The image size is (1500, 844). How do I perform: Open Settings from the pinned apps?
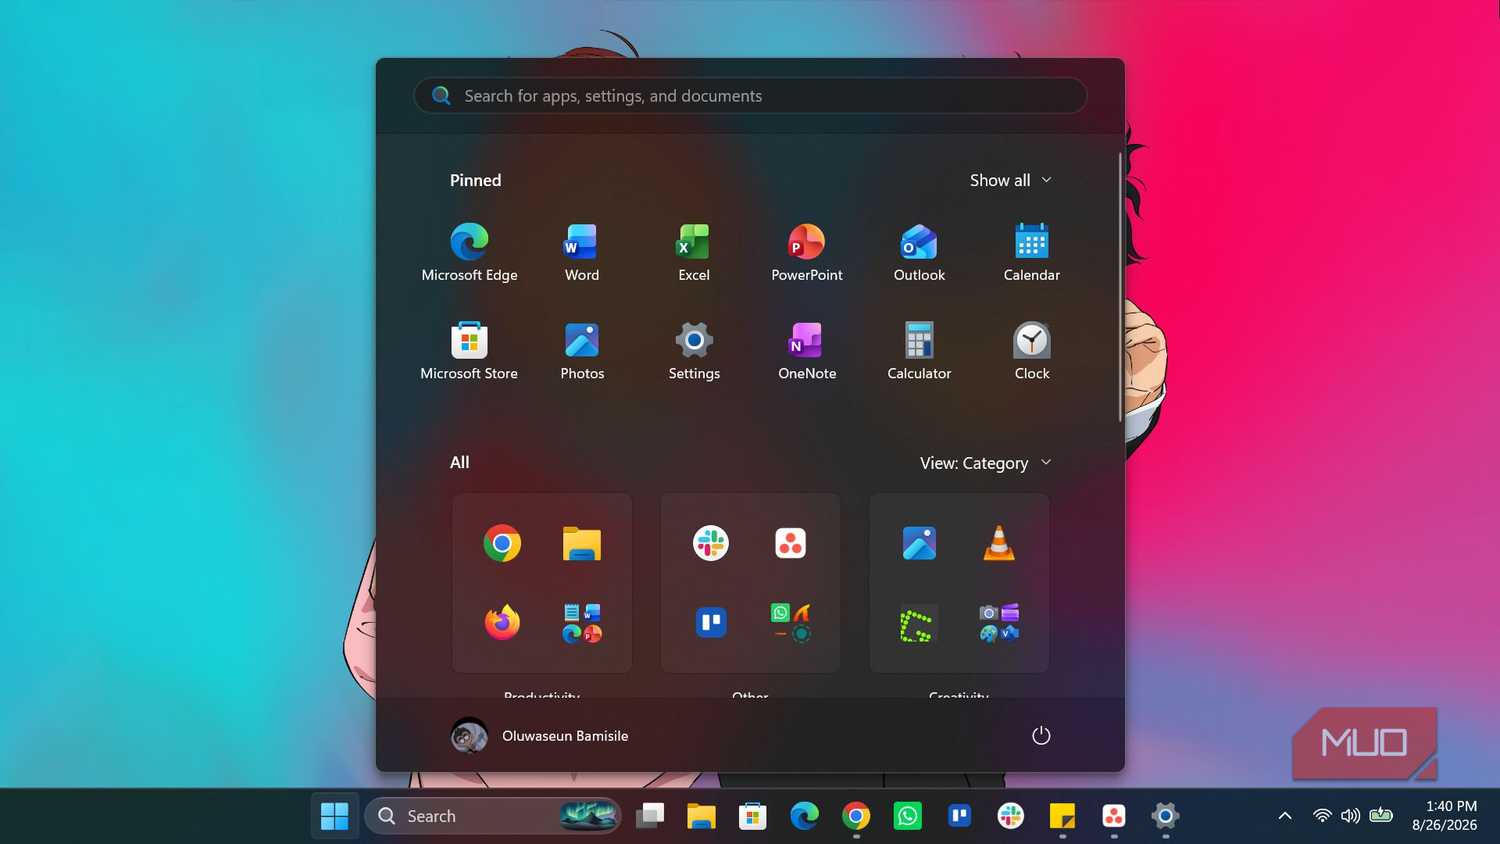[693, 351]
